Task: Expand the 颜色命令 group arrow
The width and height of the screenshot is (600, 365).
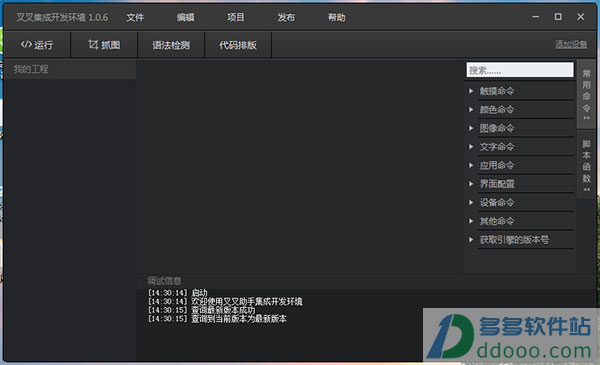Action: pyautogui.click(x=471, y=110)
